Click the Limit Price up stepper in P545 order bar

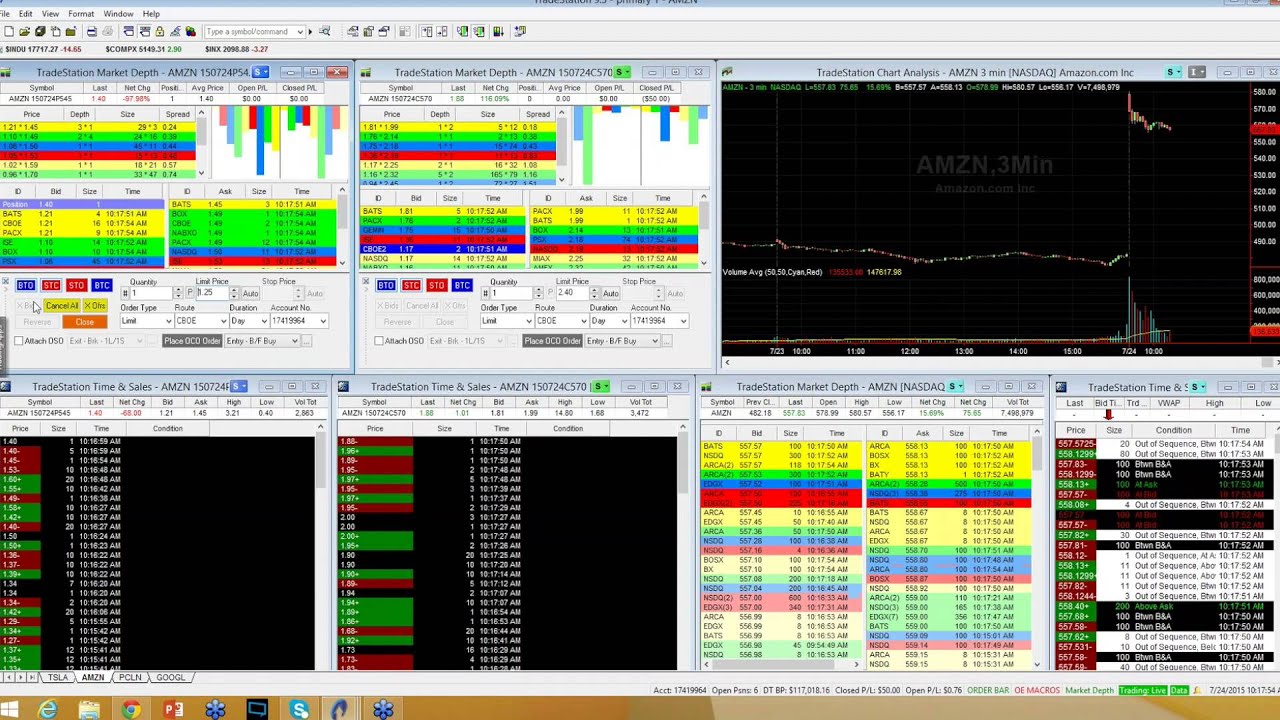(x=233, y=290)
